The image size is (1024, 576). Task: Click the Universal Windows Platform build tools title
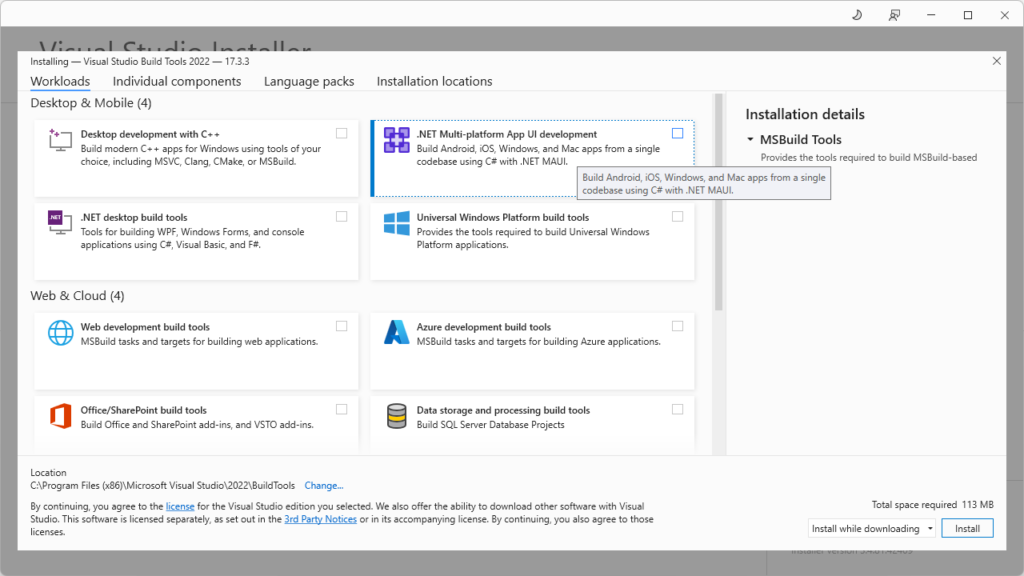point(503,217)
